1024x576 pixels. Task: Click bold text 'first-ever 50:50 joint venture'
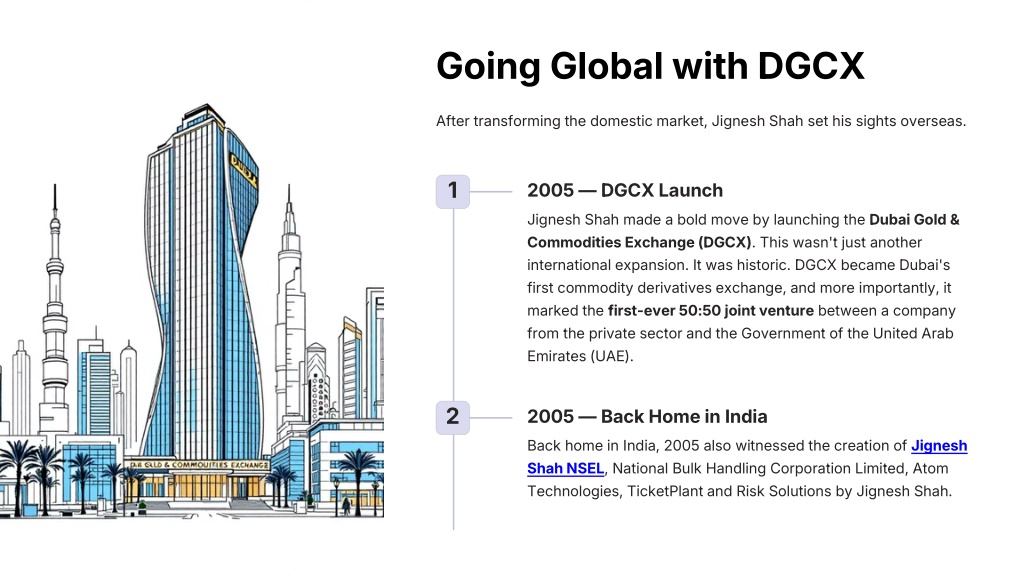[x=711, y=310]
